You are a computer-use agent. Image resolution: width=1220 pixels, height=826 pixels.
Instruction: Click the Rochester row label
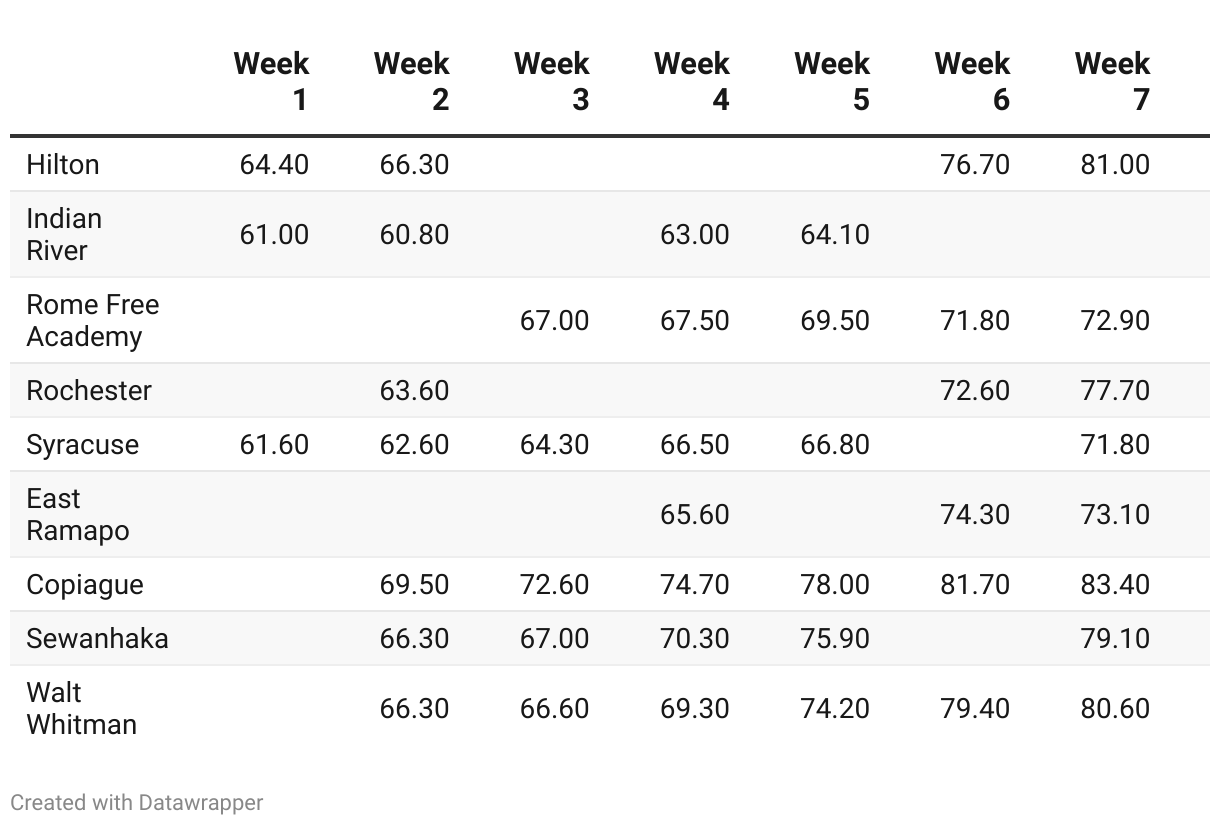tap(89, 391)
